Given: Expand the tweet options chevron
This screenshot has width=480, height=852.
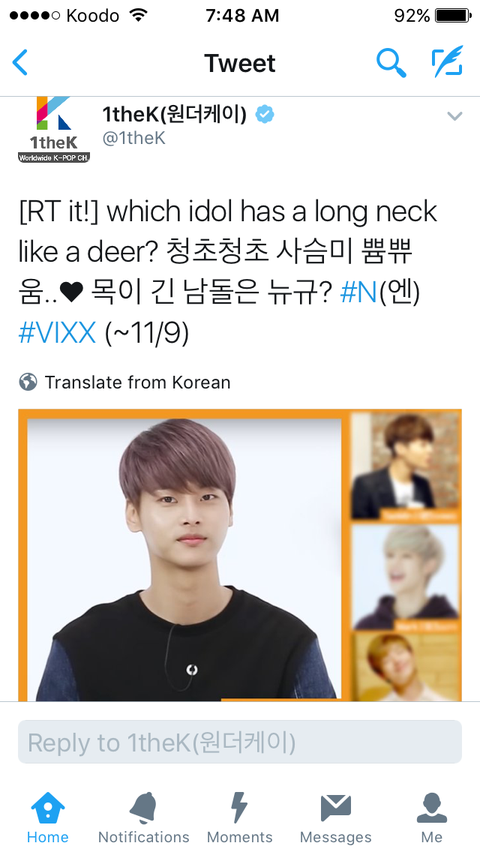Looking at the screenshot, I should tap(454, 116).
